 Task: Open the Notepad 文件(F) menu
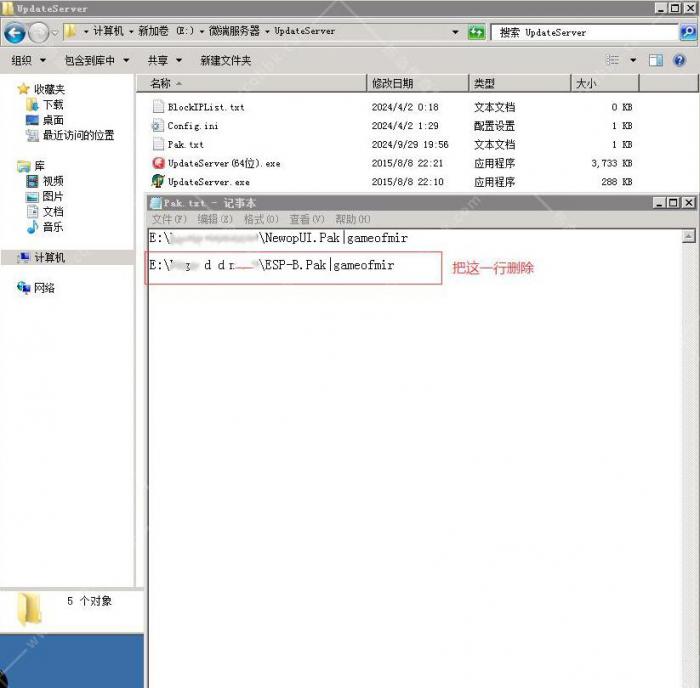point(168,219)
